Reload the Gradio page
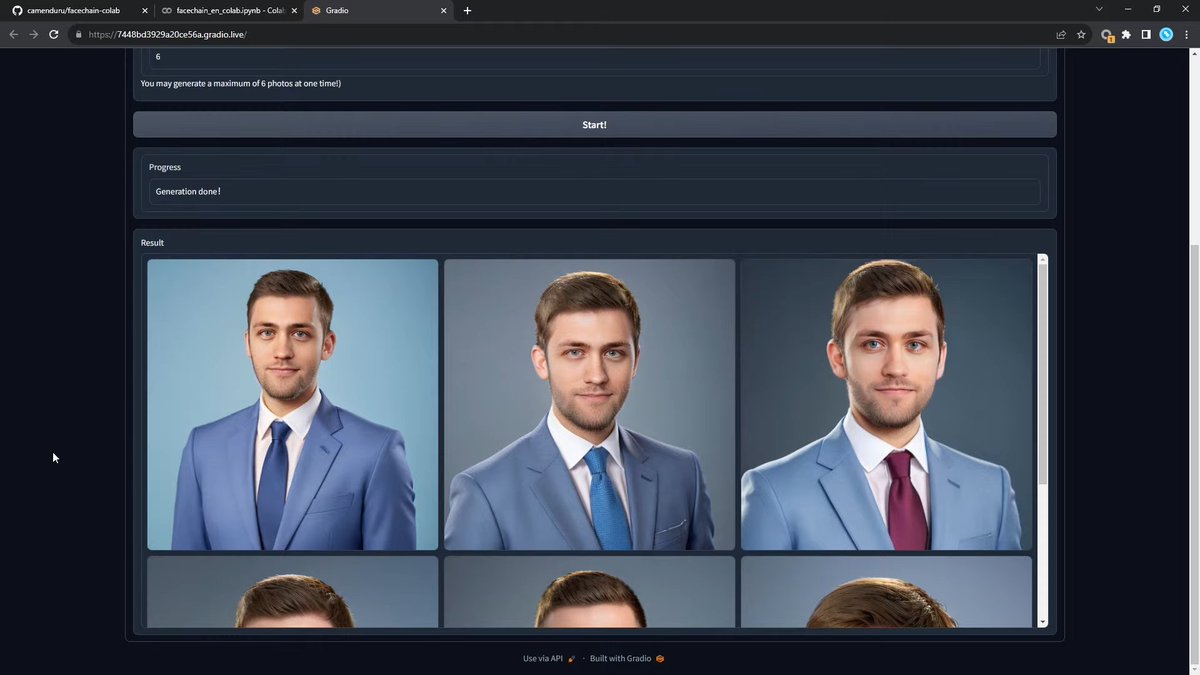The height and width of the screenshot is (675, 1200). click(53, 34)
